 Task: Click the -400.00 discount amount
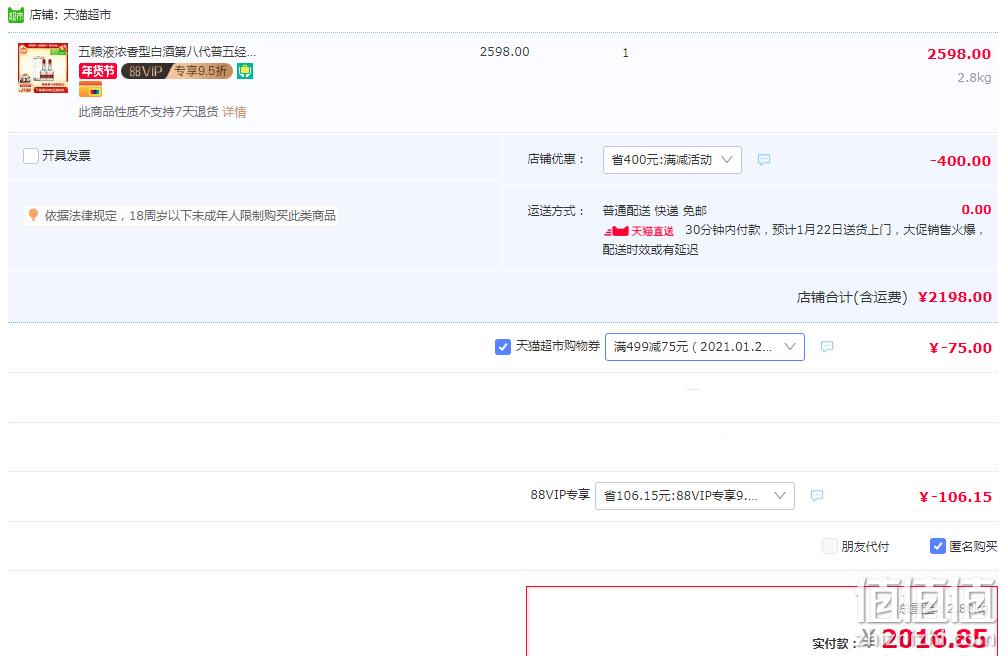pos(960,161)
